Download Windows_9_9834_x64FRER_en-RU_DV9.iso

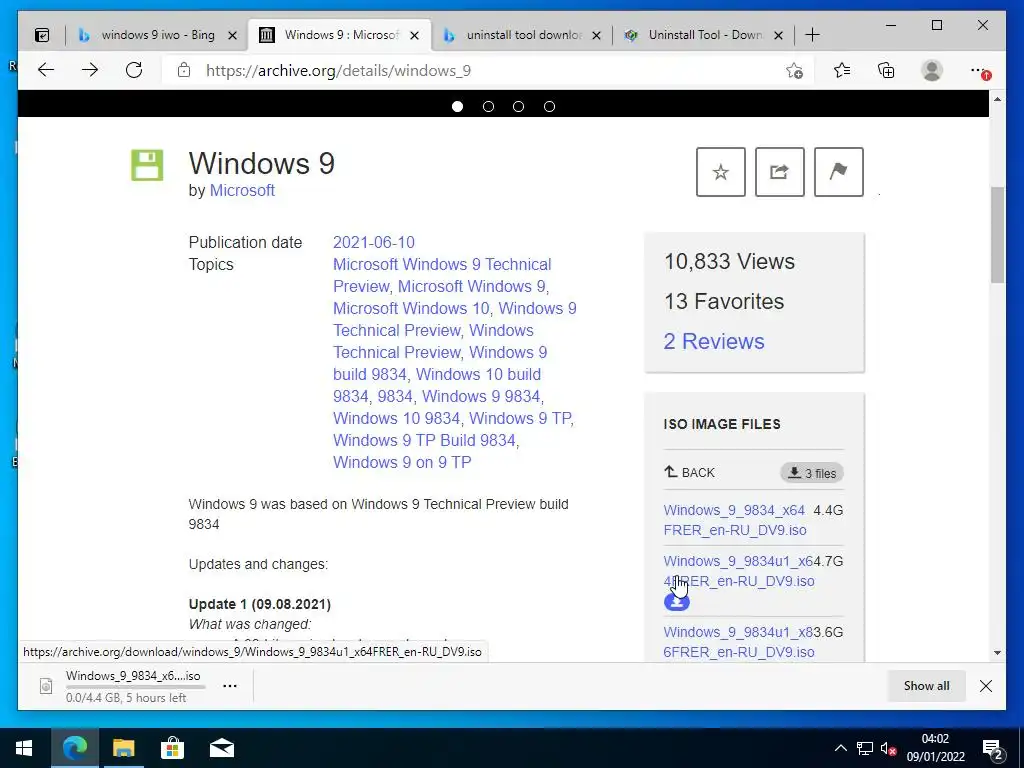click(x=735, y=520)
